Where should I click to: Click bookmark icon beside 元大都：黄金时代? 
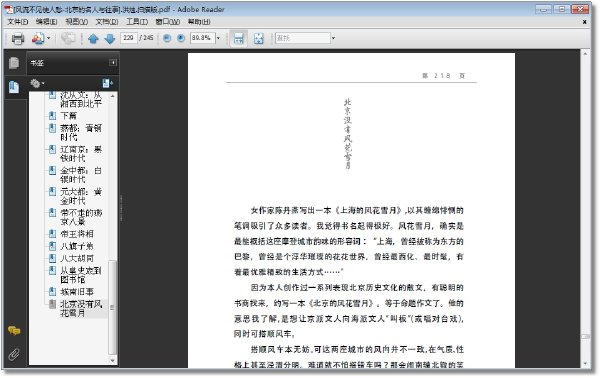click(53, 192)
